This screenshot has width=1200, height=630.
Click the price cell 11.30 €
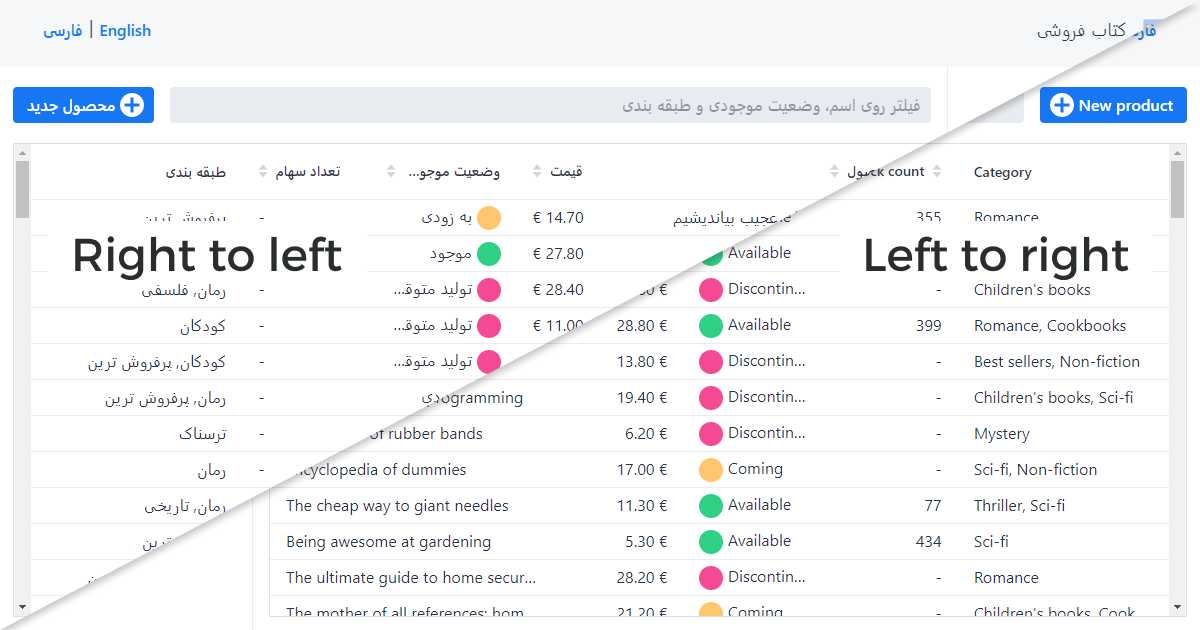(x=642, y=506)
